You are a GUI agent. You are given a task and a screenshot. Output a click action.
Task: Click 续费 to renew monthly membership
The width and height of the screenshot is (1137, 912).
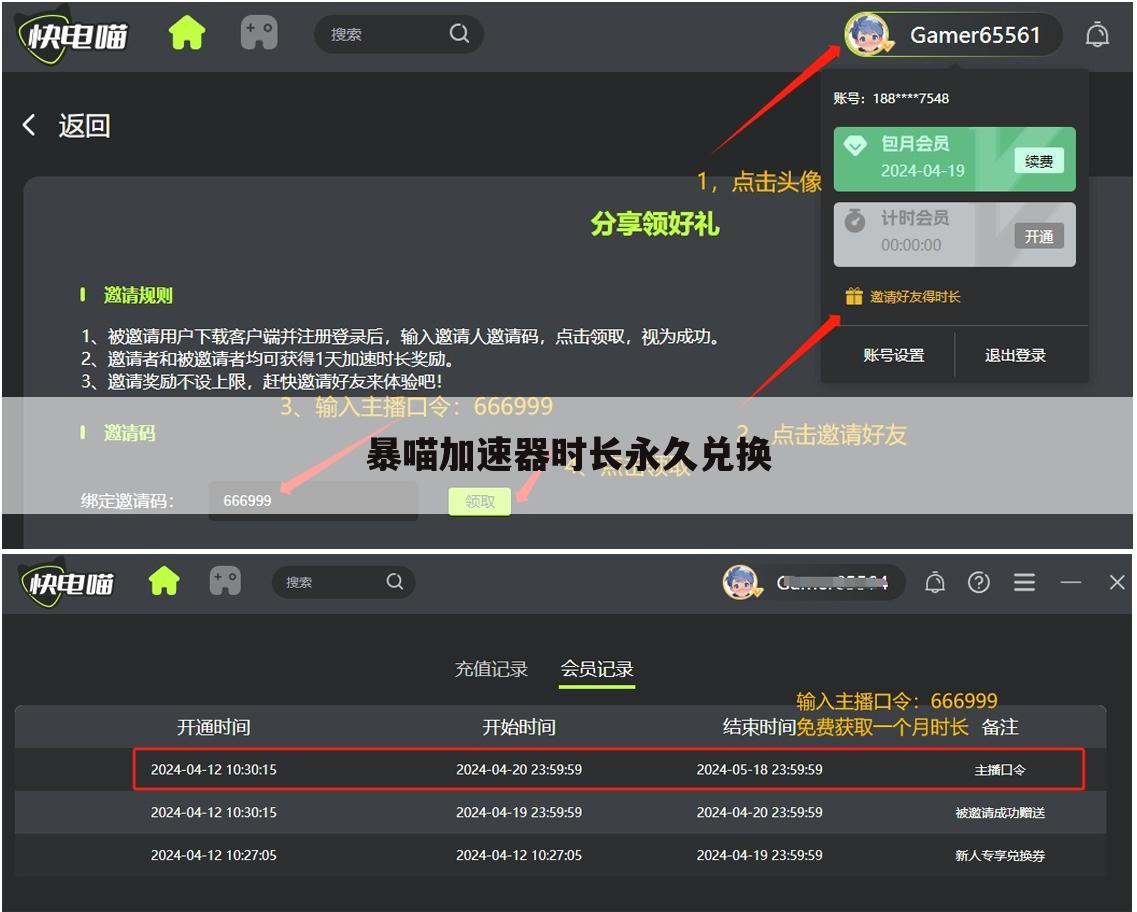[x=1038, y=161]
